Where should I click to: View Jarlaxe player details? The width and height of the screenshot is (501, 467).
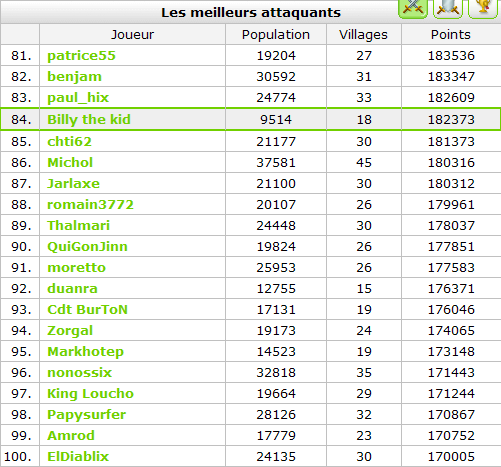[73, 183]
